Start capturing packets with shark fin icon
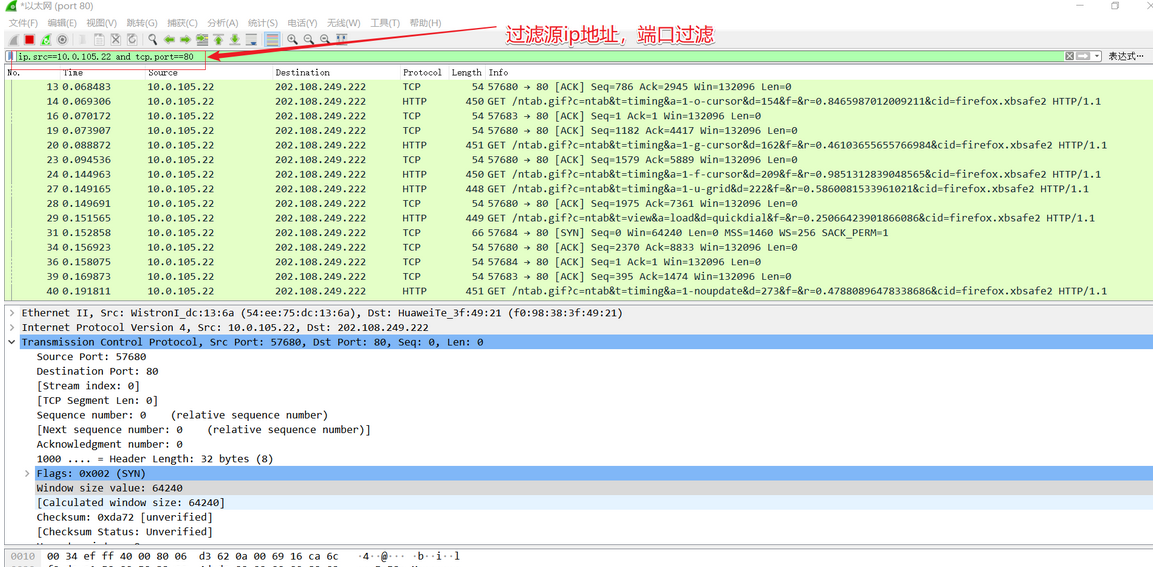 click(13, 39)
